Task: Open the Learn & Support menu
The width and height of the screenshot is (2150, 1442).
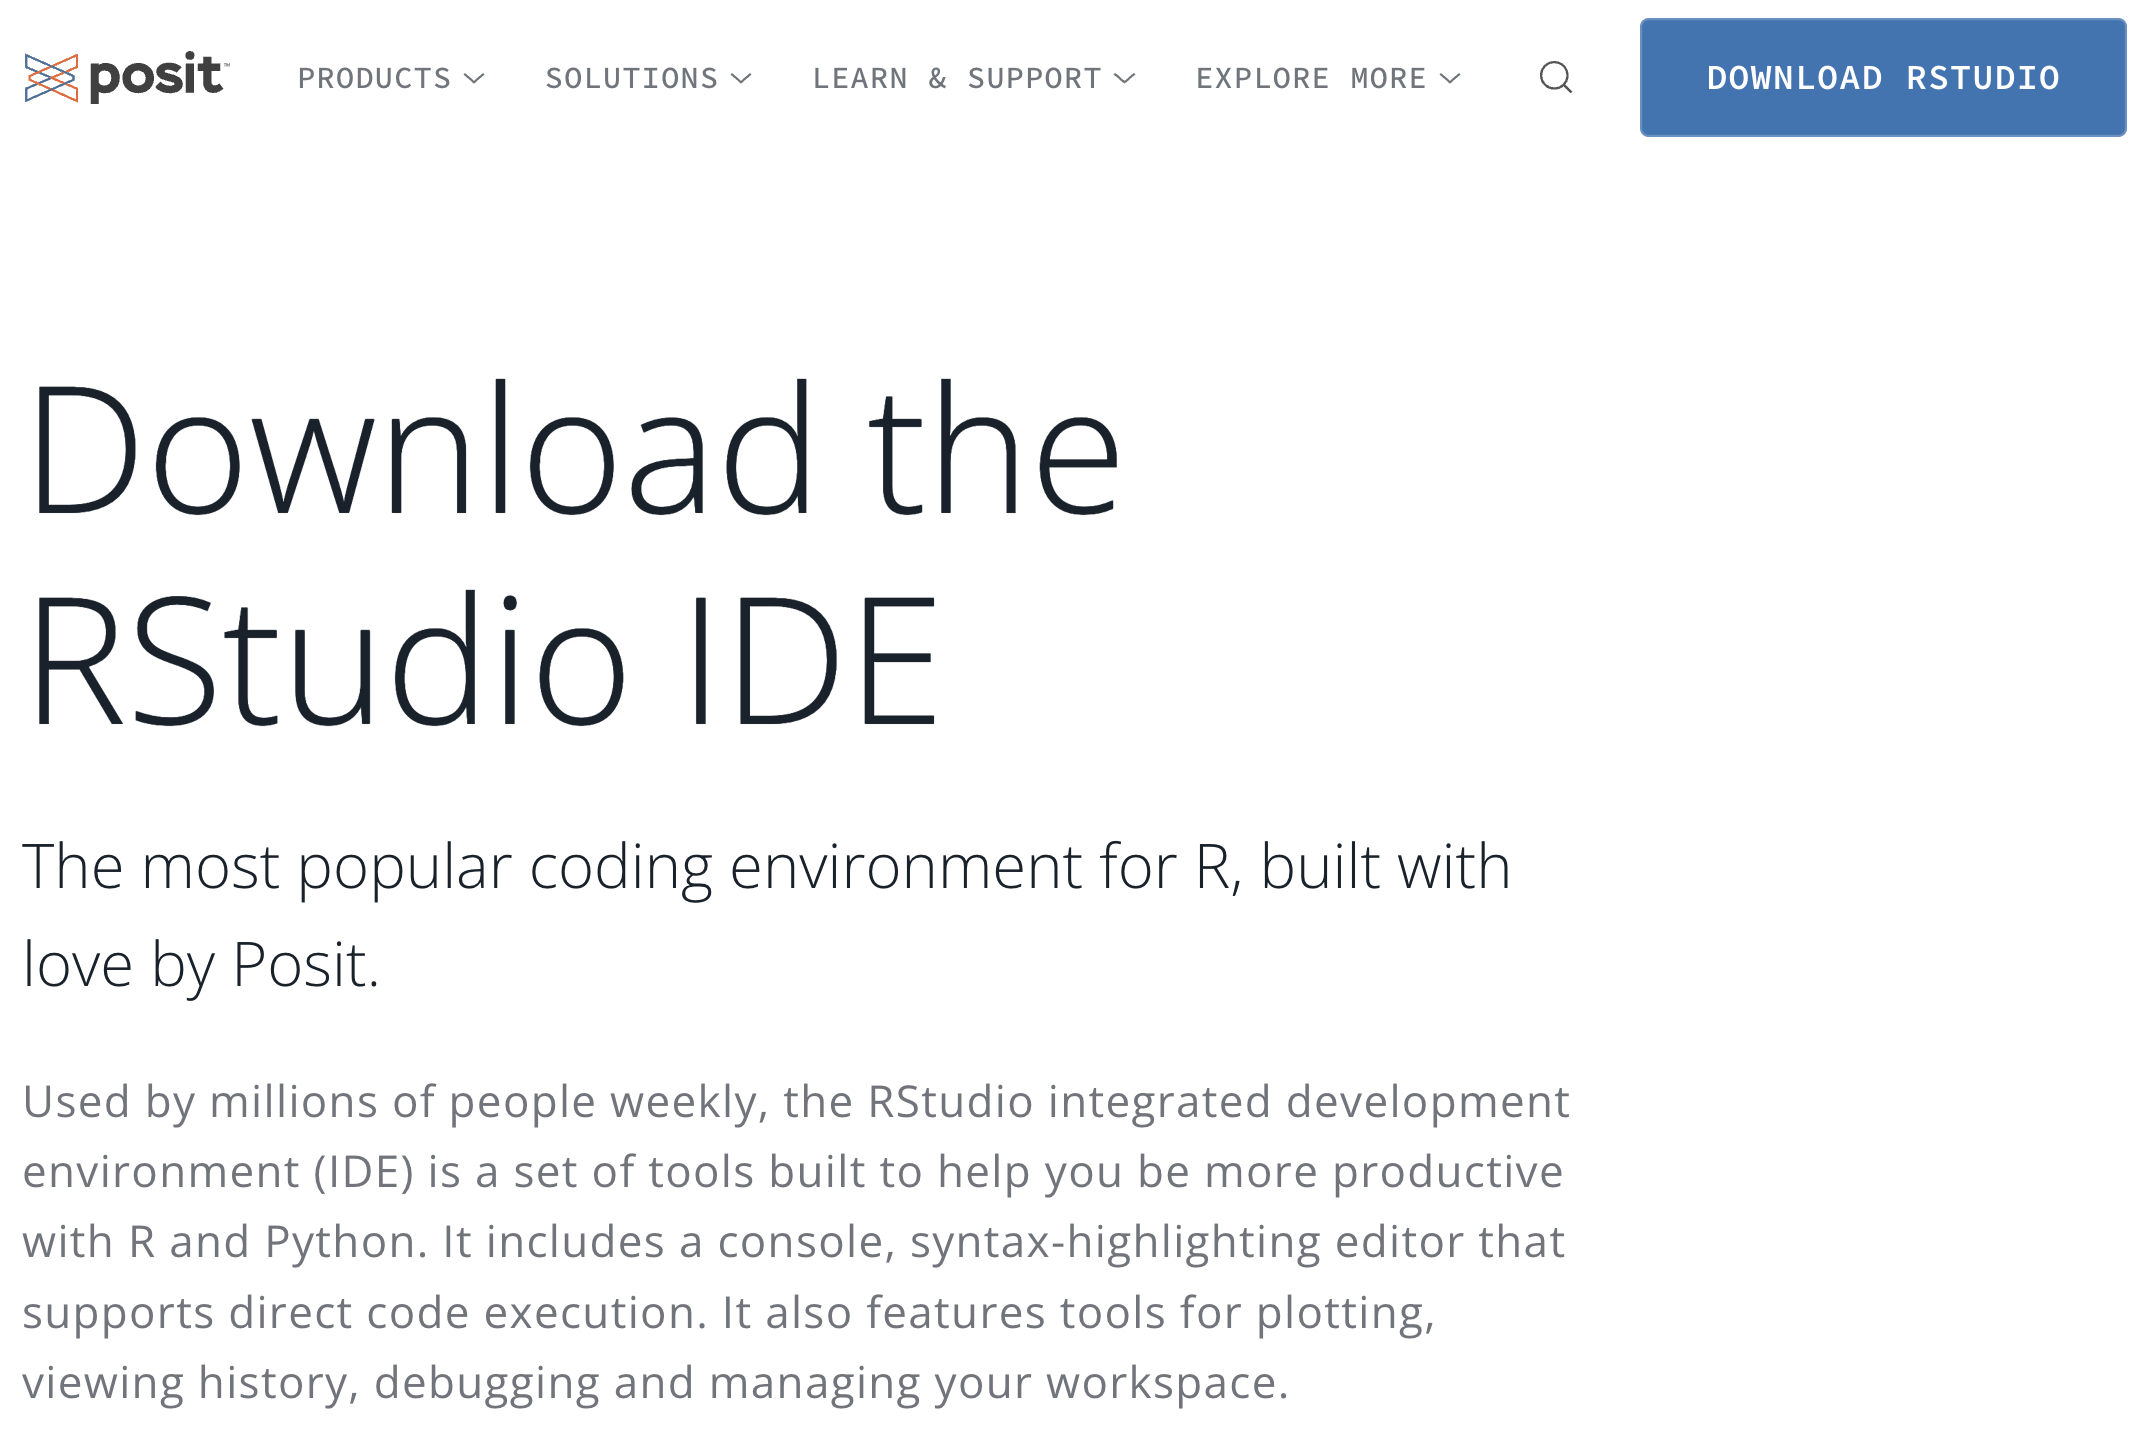Action: click(x=974, y=78)
